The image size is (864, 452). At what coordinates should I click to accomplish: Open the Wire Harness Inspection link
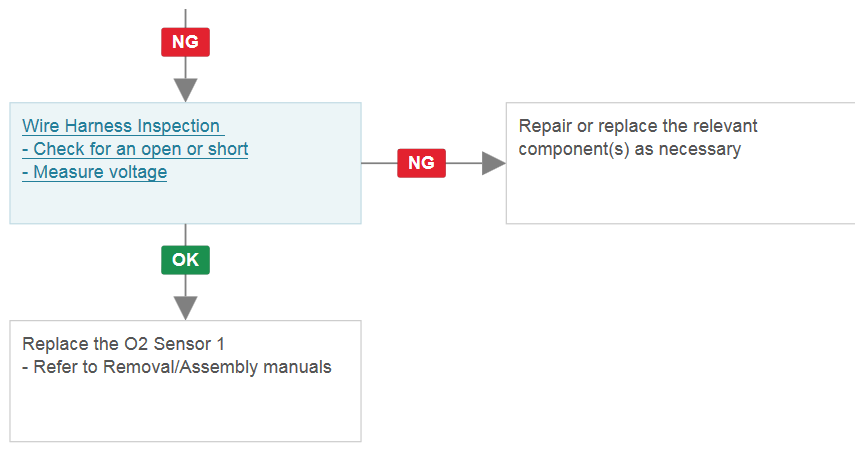pyautogui.click(x=123, y=126)
